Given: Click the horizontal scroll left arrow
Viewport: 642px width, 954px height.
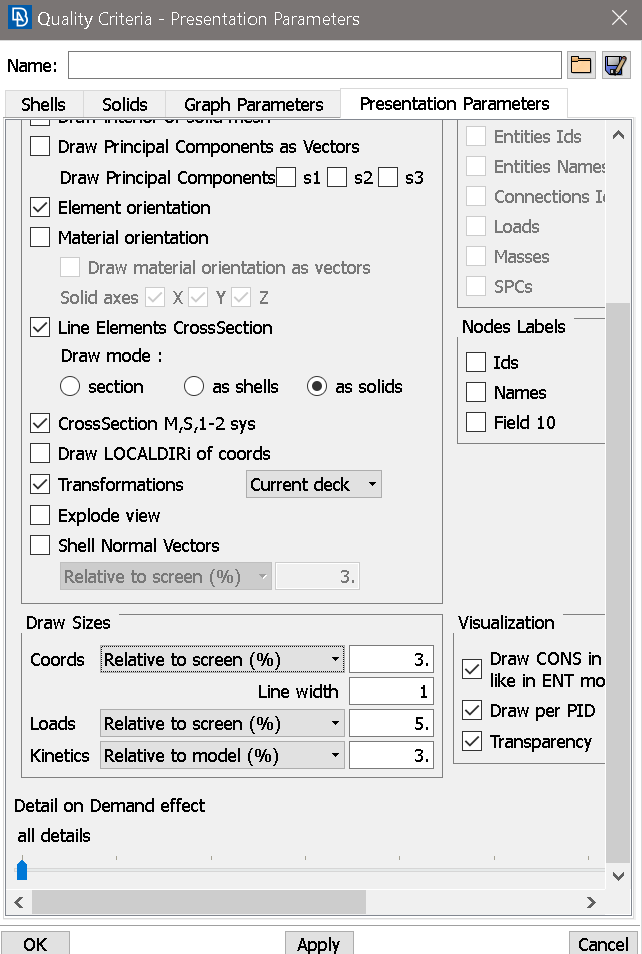Looking at the screenshot, I should pos(19,902).
